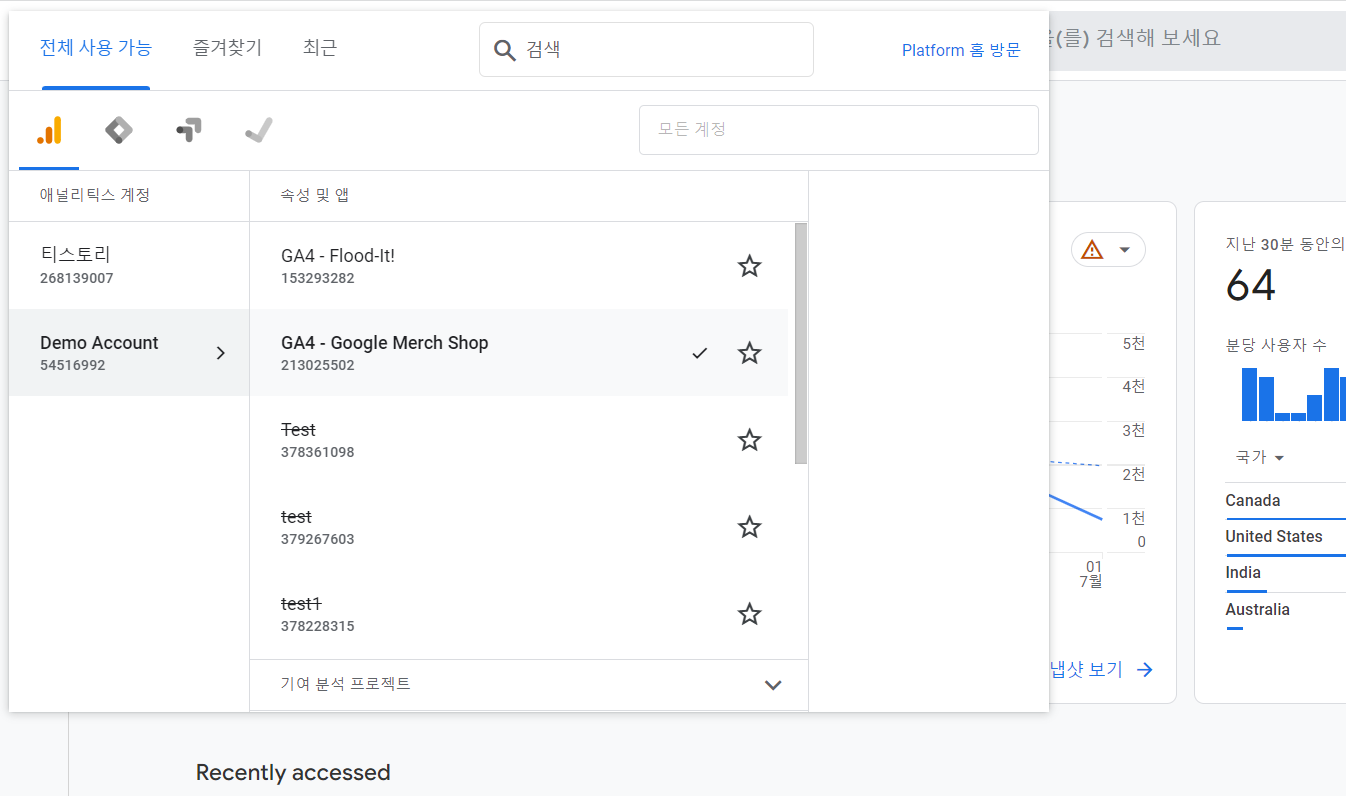Screen dimensions: 1346x796
Task: Open the 국가 dimension dropdown
Action: coord(1258,456)
